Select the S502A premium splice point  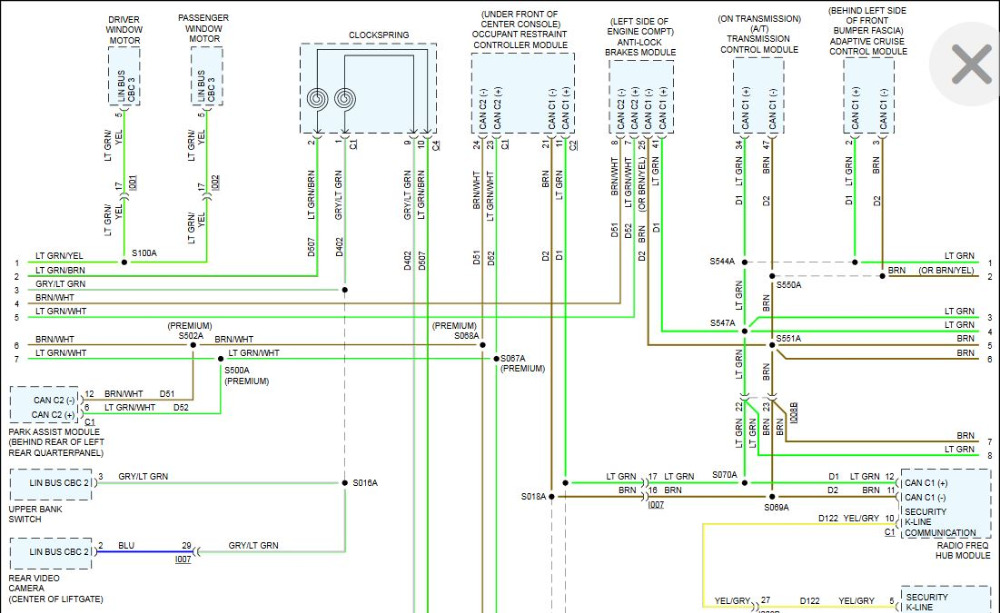(192, 345)
